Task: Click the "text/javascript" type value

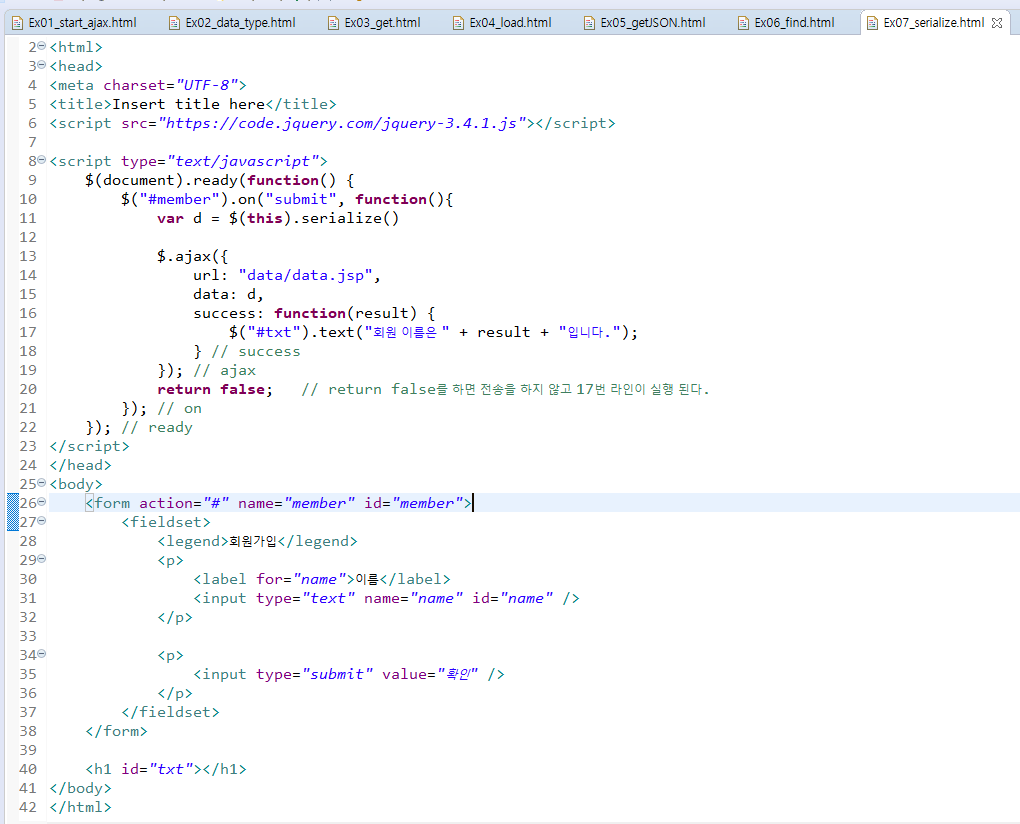Action: [243, 161]
